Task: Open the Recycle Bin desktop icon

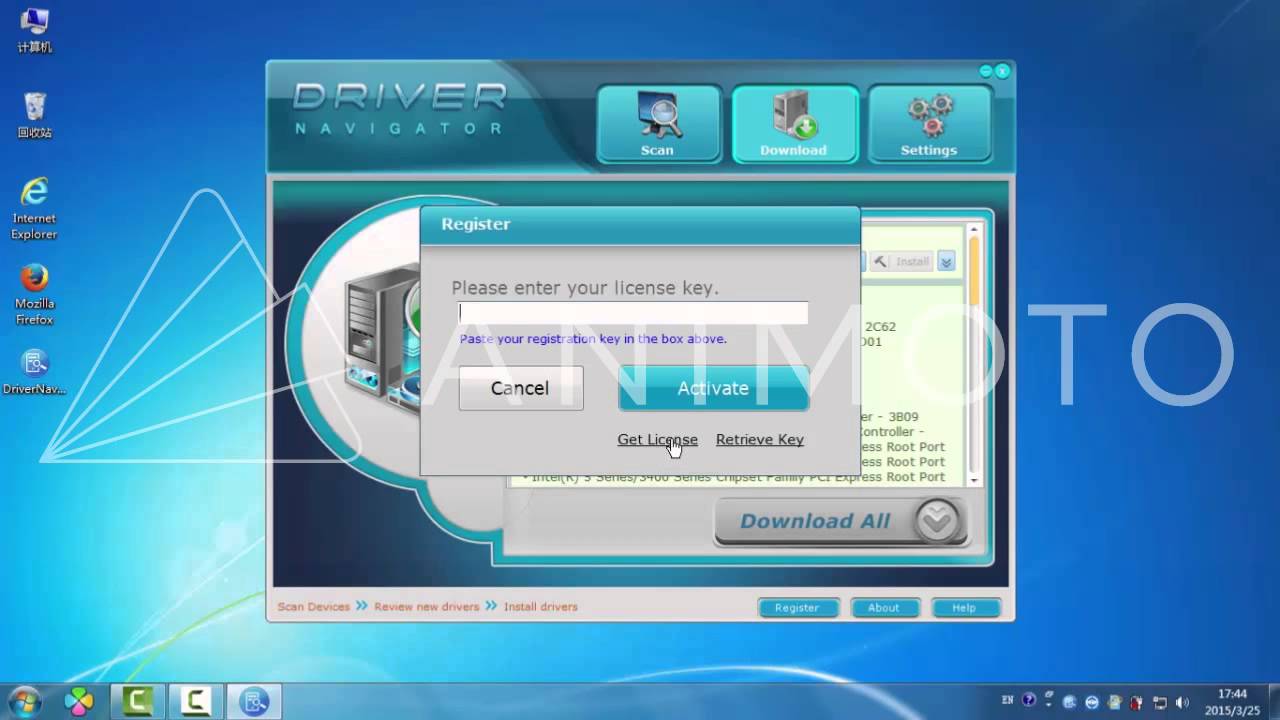Action: pos(35,115)
